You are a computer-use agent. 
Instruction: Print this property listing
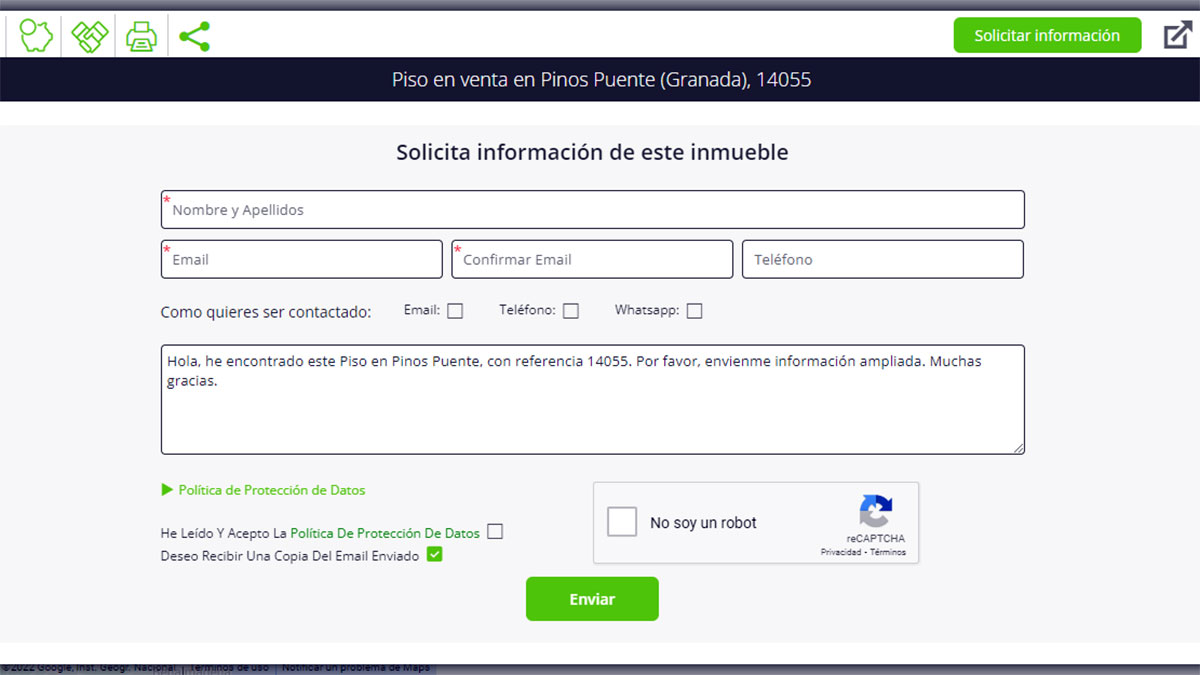[x=141, y=37]
